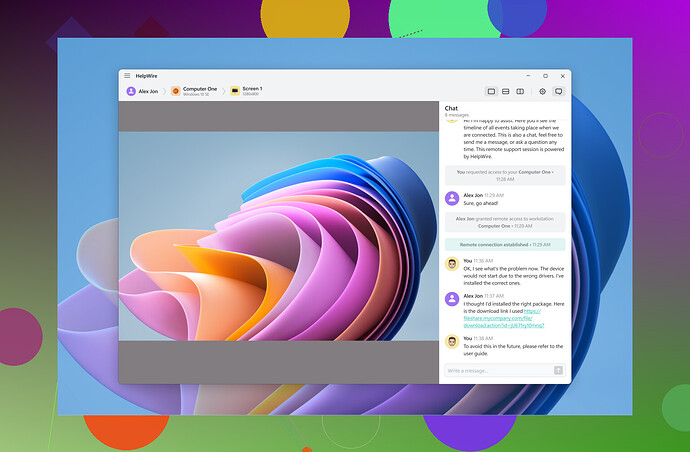The height and width of the screenshot is (452, 690).
Task: Open the target settings icon in the toolbar
Action: pos(543,91)
